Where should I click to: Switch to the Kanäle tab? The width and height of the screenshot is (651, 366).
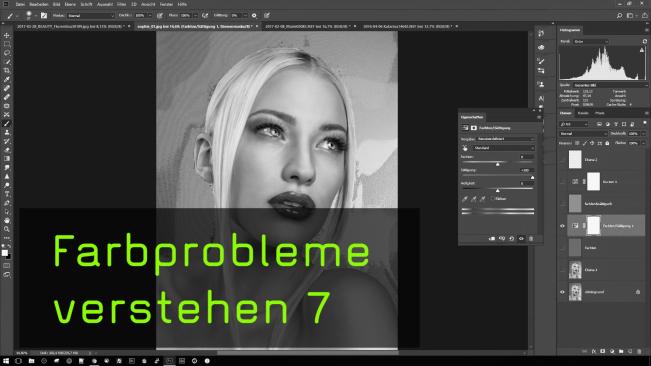(x=583, y=113)
